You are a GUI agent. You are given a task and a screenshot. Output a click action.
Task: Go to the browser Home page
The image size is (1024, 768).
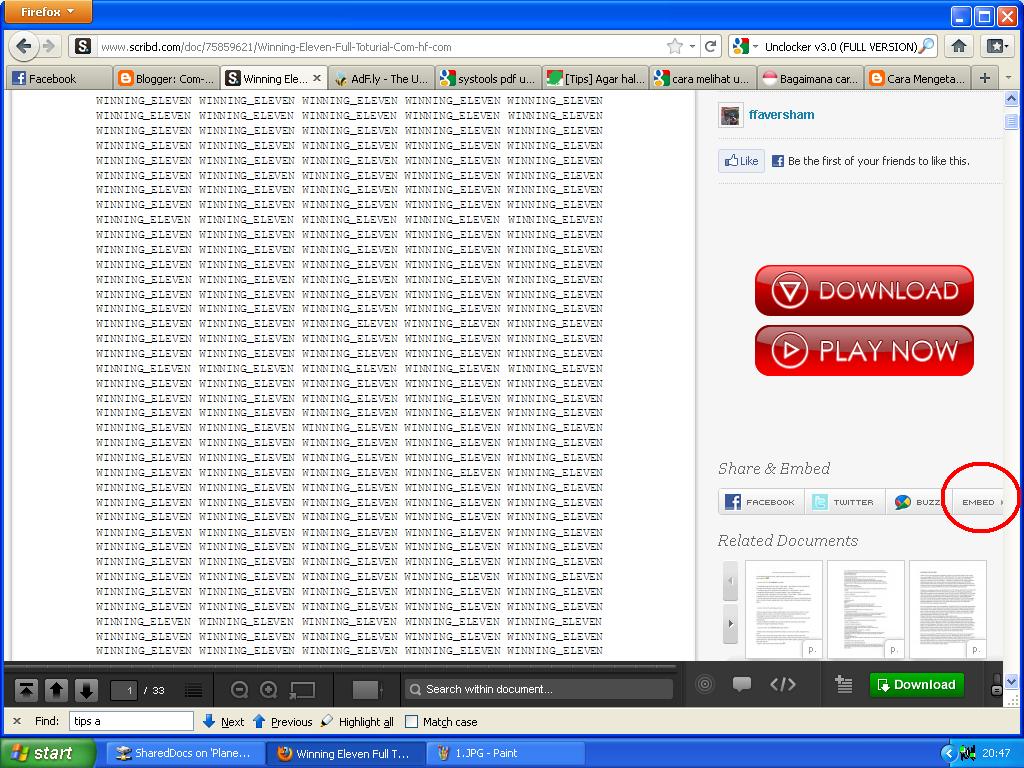pyautogui.click(x=959, y=46)
